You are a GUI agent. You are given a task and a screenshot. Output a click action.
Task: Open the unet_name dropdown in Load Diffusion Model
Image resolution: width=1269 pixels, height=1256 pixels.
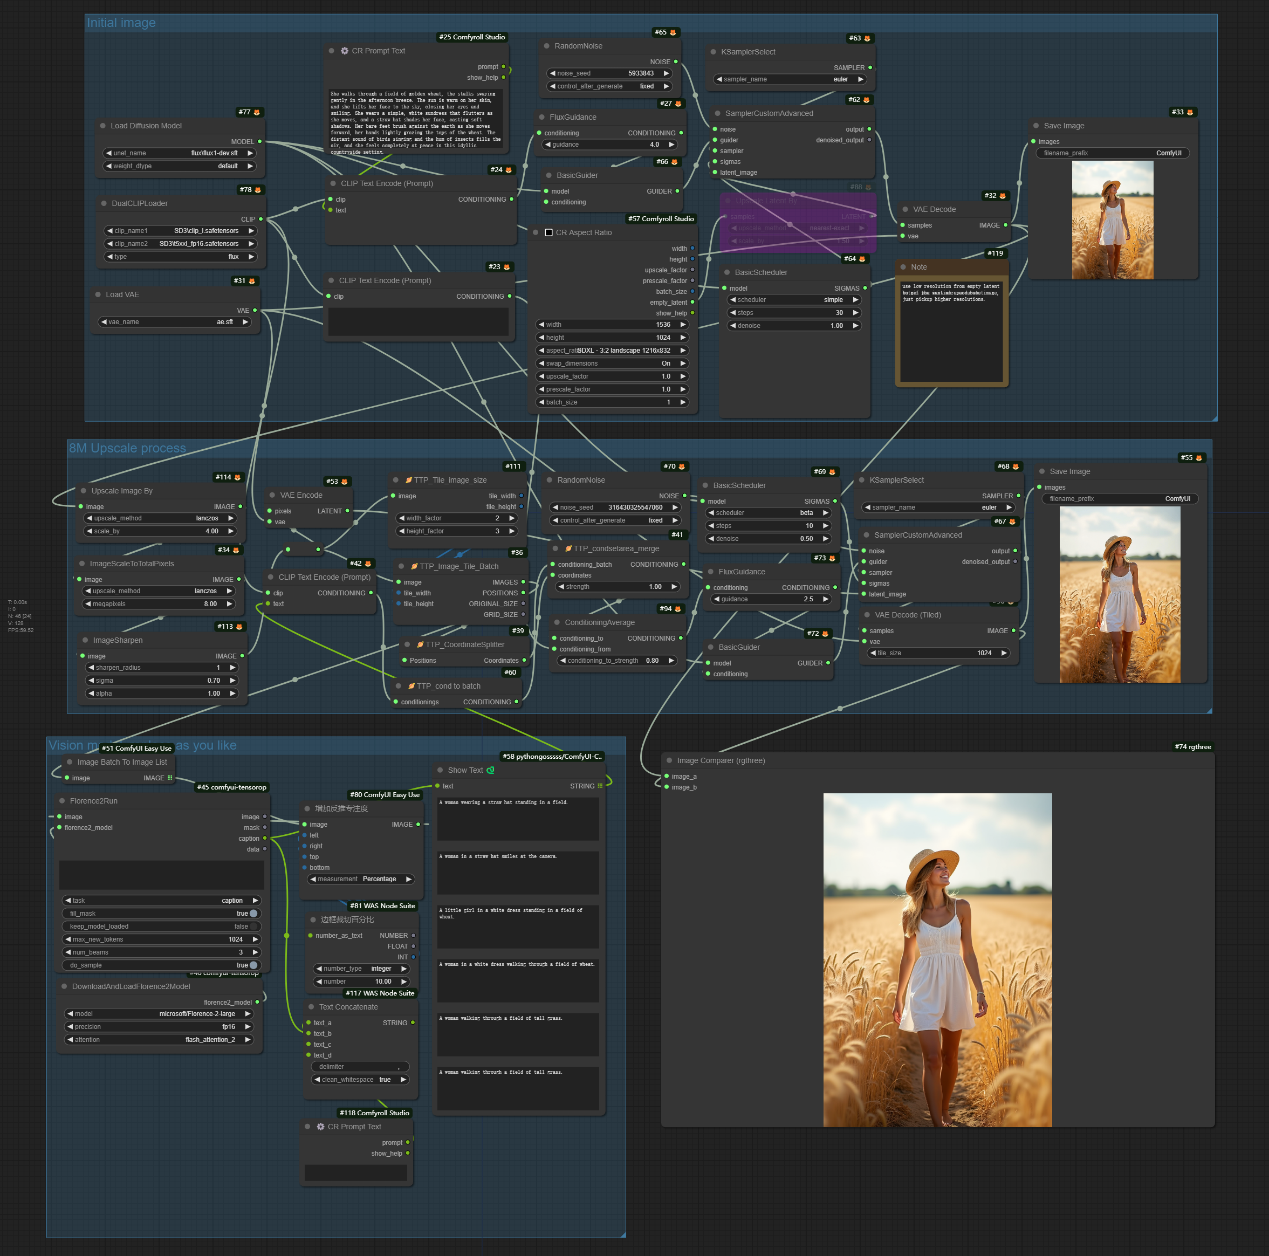178,153
